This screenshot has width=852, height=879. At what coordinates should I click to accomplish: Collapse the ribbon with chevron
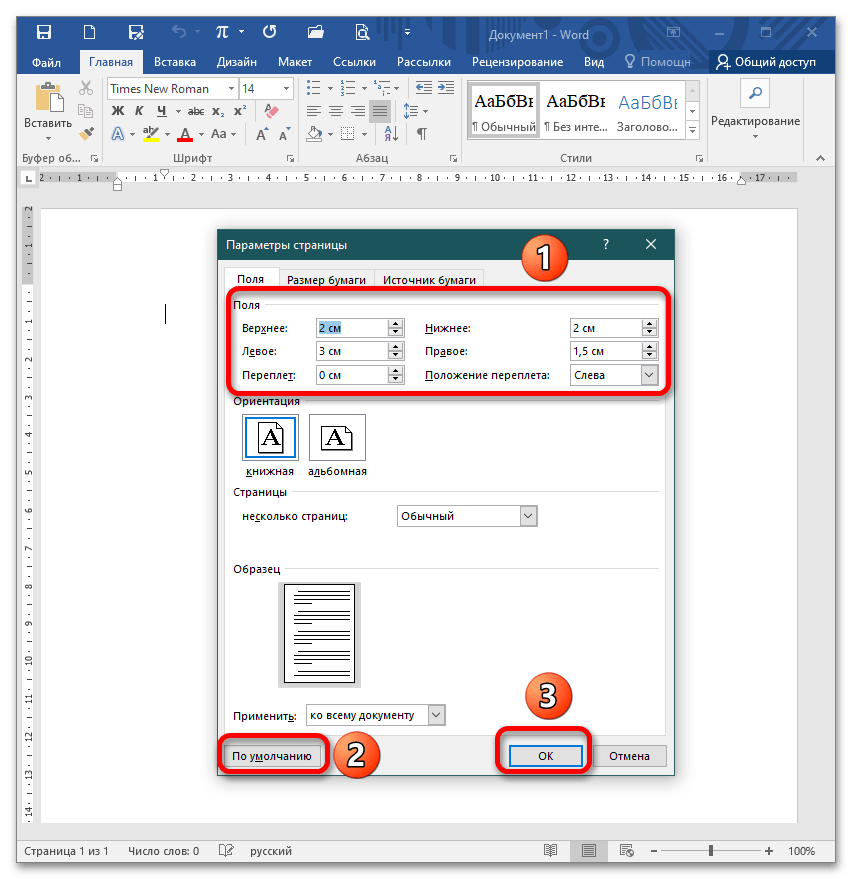click(821, 159)
